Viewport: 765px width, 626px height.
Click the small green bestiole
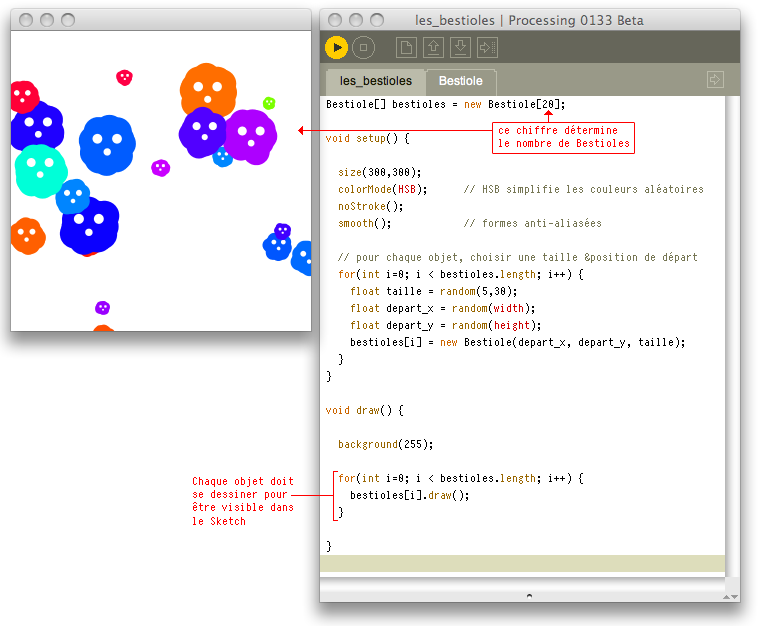point(269,103)
